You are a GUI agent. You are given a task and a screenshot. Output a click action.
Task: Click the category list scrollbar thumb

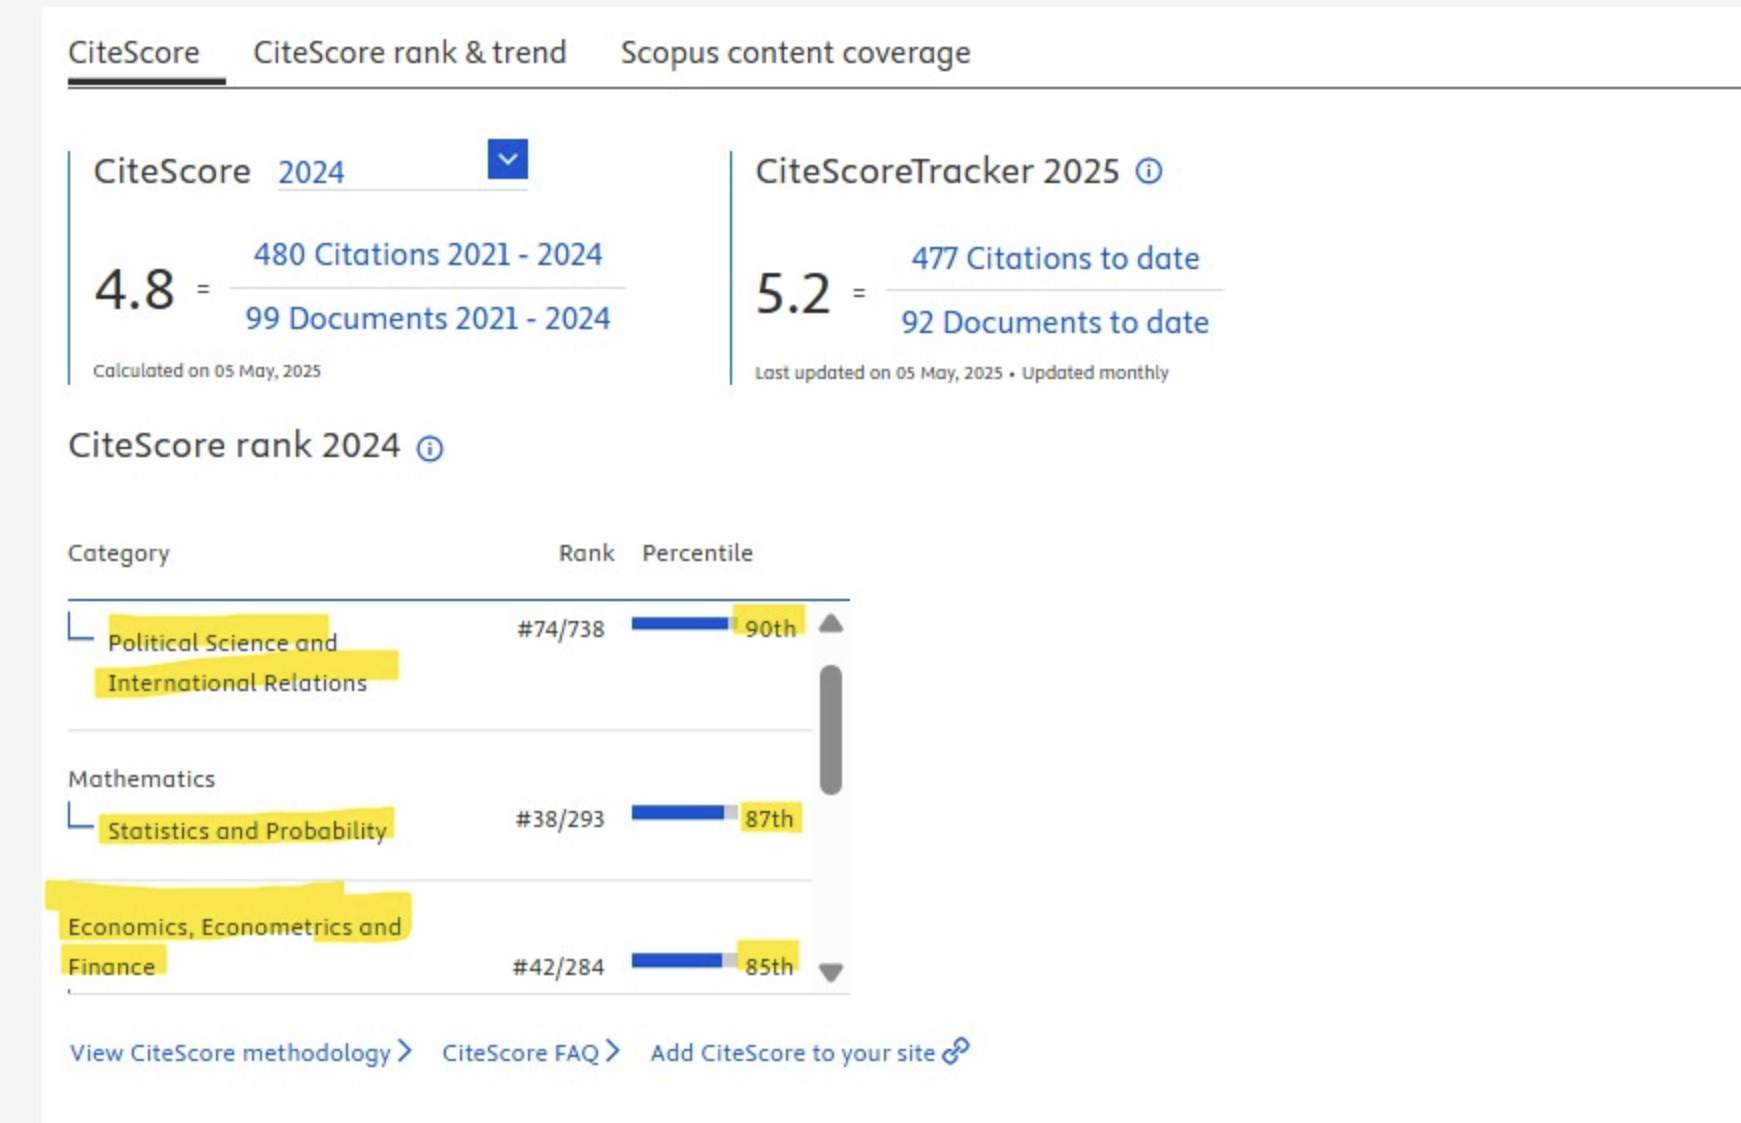[830, 730]
